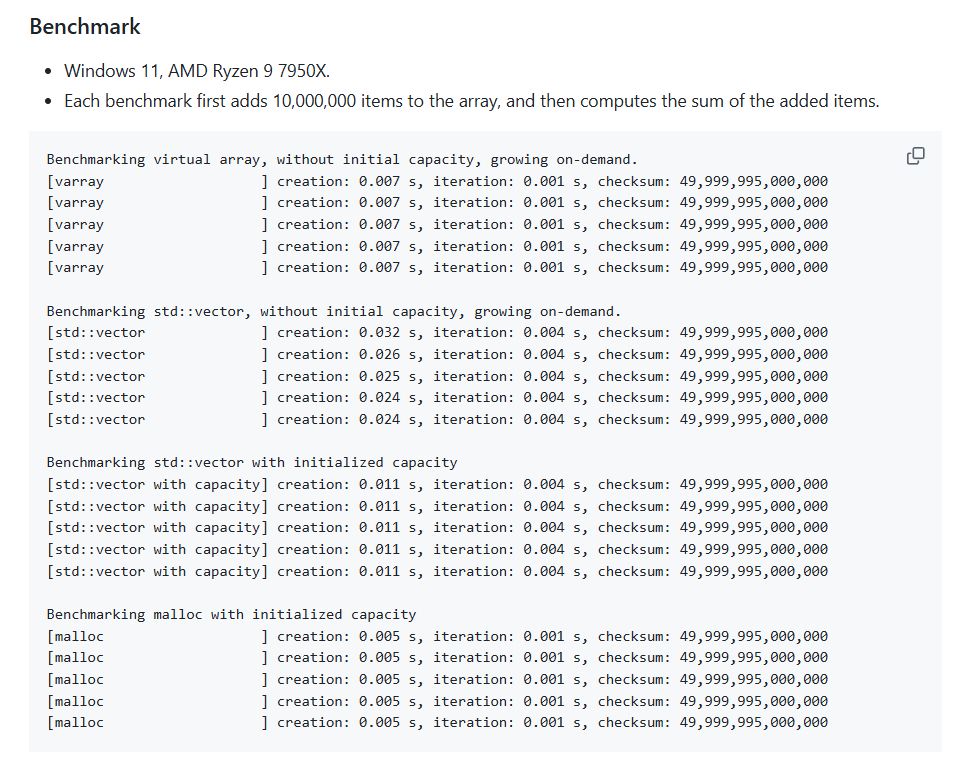Click the last [varray] result line
The height and width of the screenshot is (765, 957).
(x=437, y=267)
